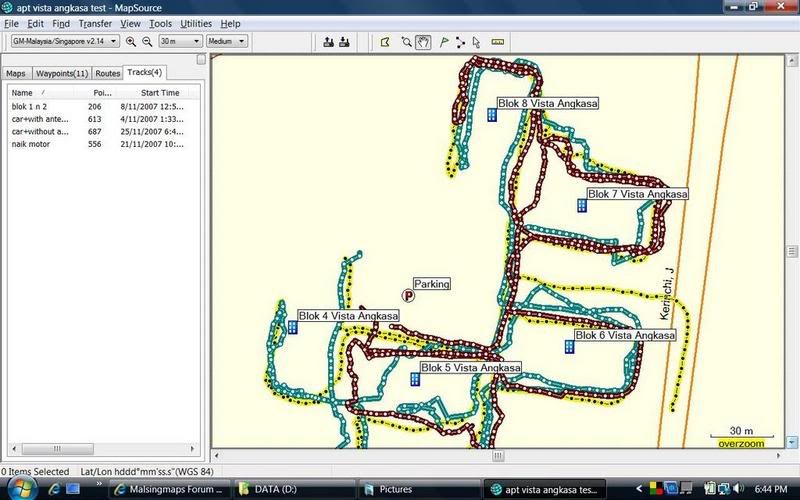The image size is (800, 500).
Task: Click Receive From Device toolbar icon
Action: click(x=344, y=42)
